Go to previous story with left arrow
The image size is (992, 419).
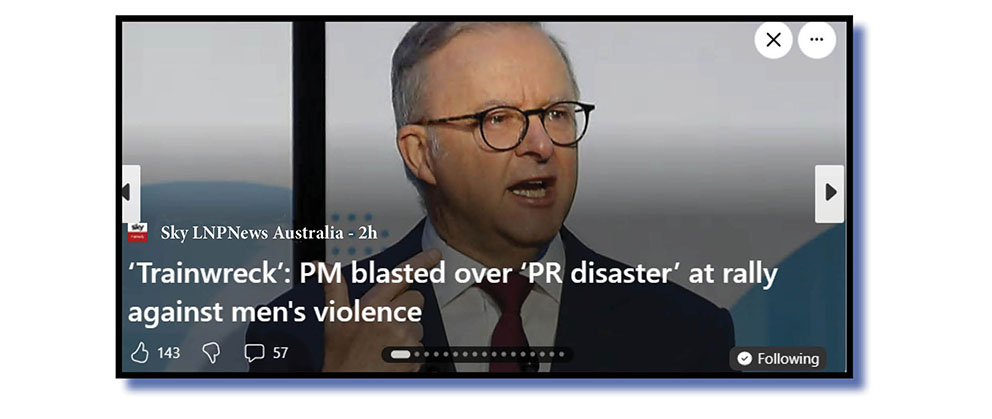[x=129, y=193]
